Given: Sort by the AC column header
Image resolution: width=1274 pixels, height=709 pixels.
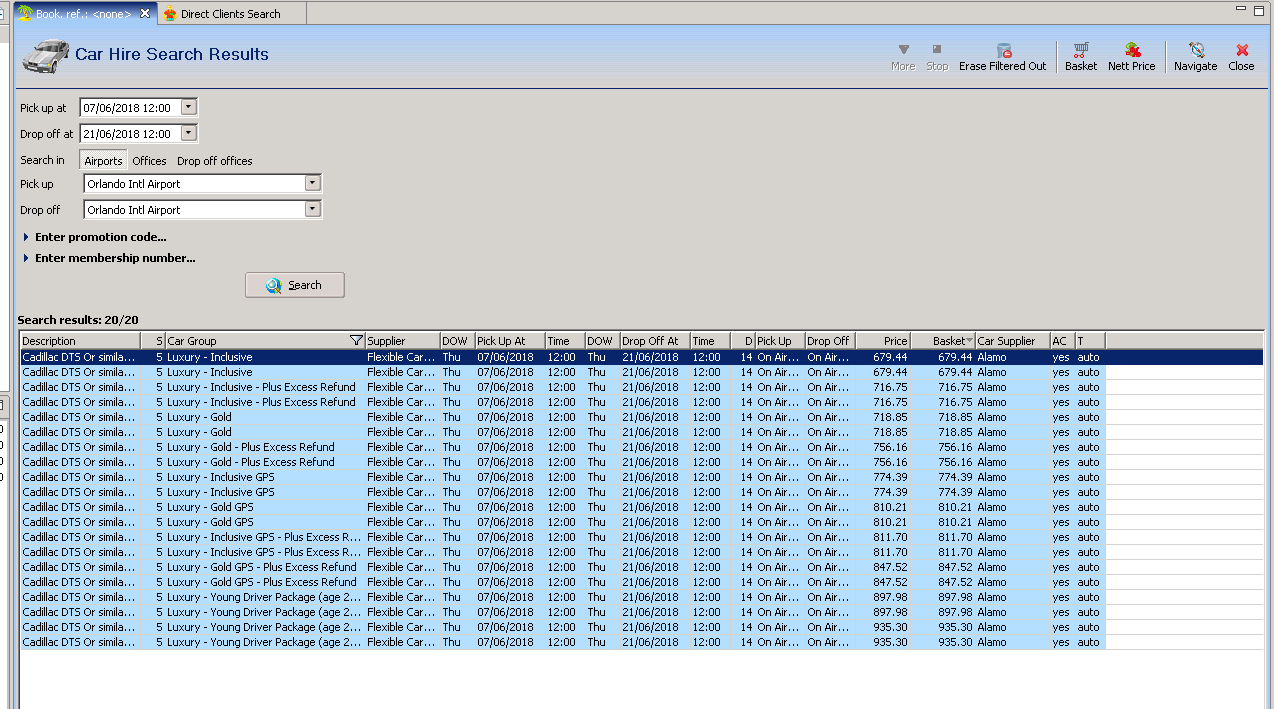Looking at the screenshot, I should click(x=1062, y=341).
